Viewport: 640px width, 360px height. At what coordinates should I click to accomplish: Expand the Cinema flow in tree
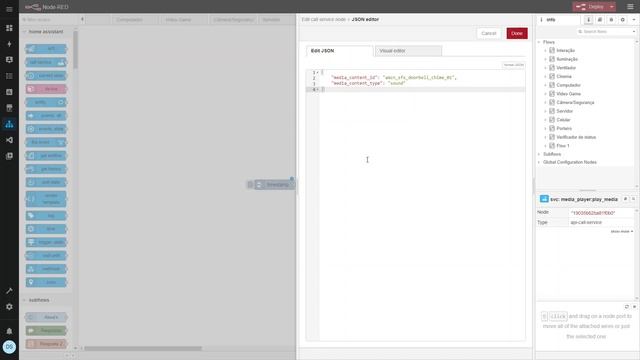click(545, 76)
